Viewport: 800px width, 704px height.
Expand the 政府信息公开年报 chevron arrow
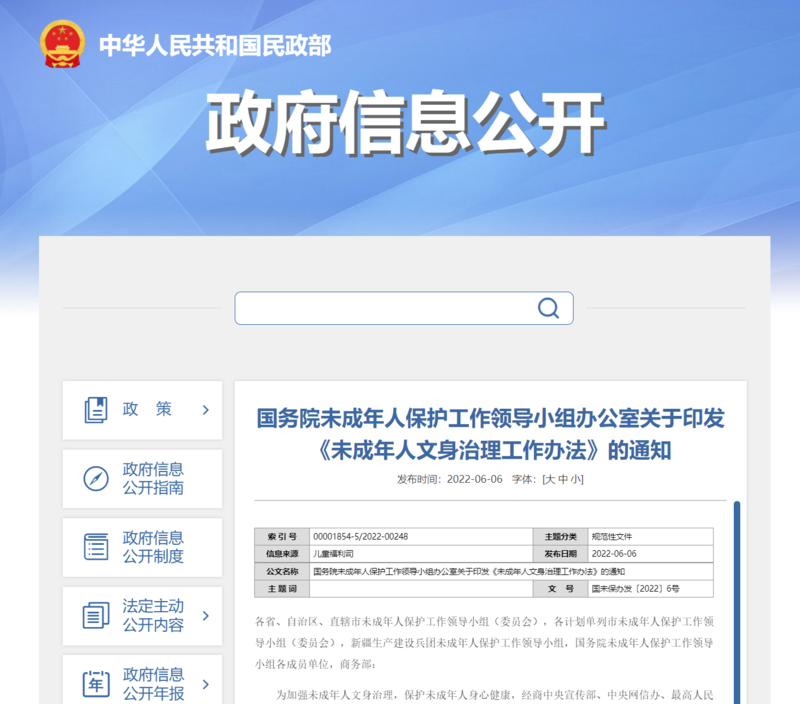pos(205,684)
